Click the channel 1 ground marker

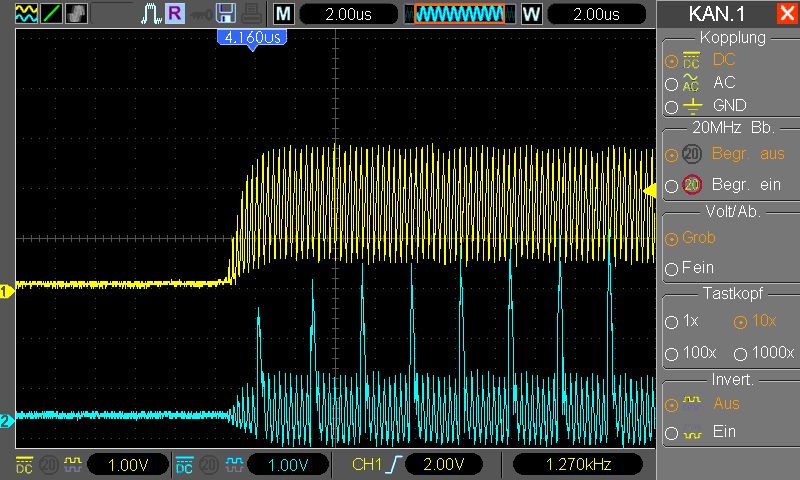coord(6,291)
